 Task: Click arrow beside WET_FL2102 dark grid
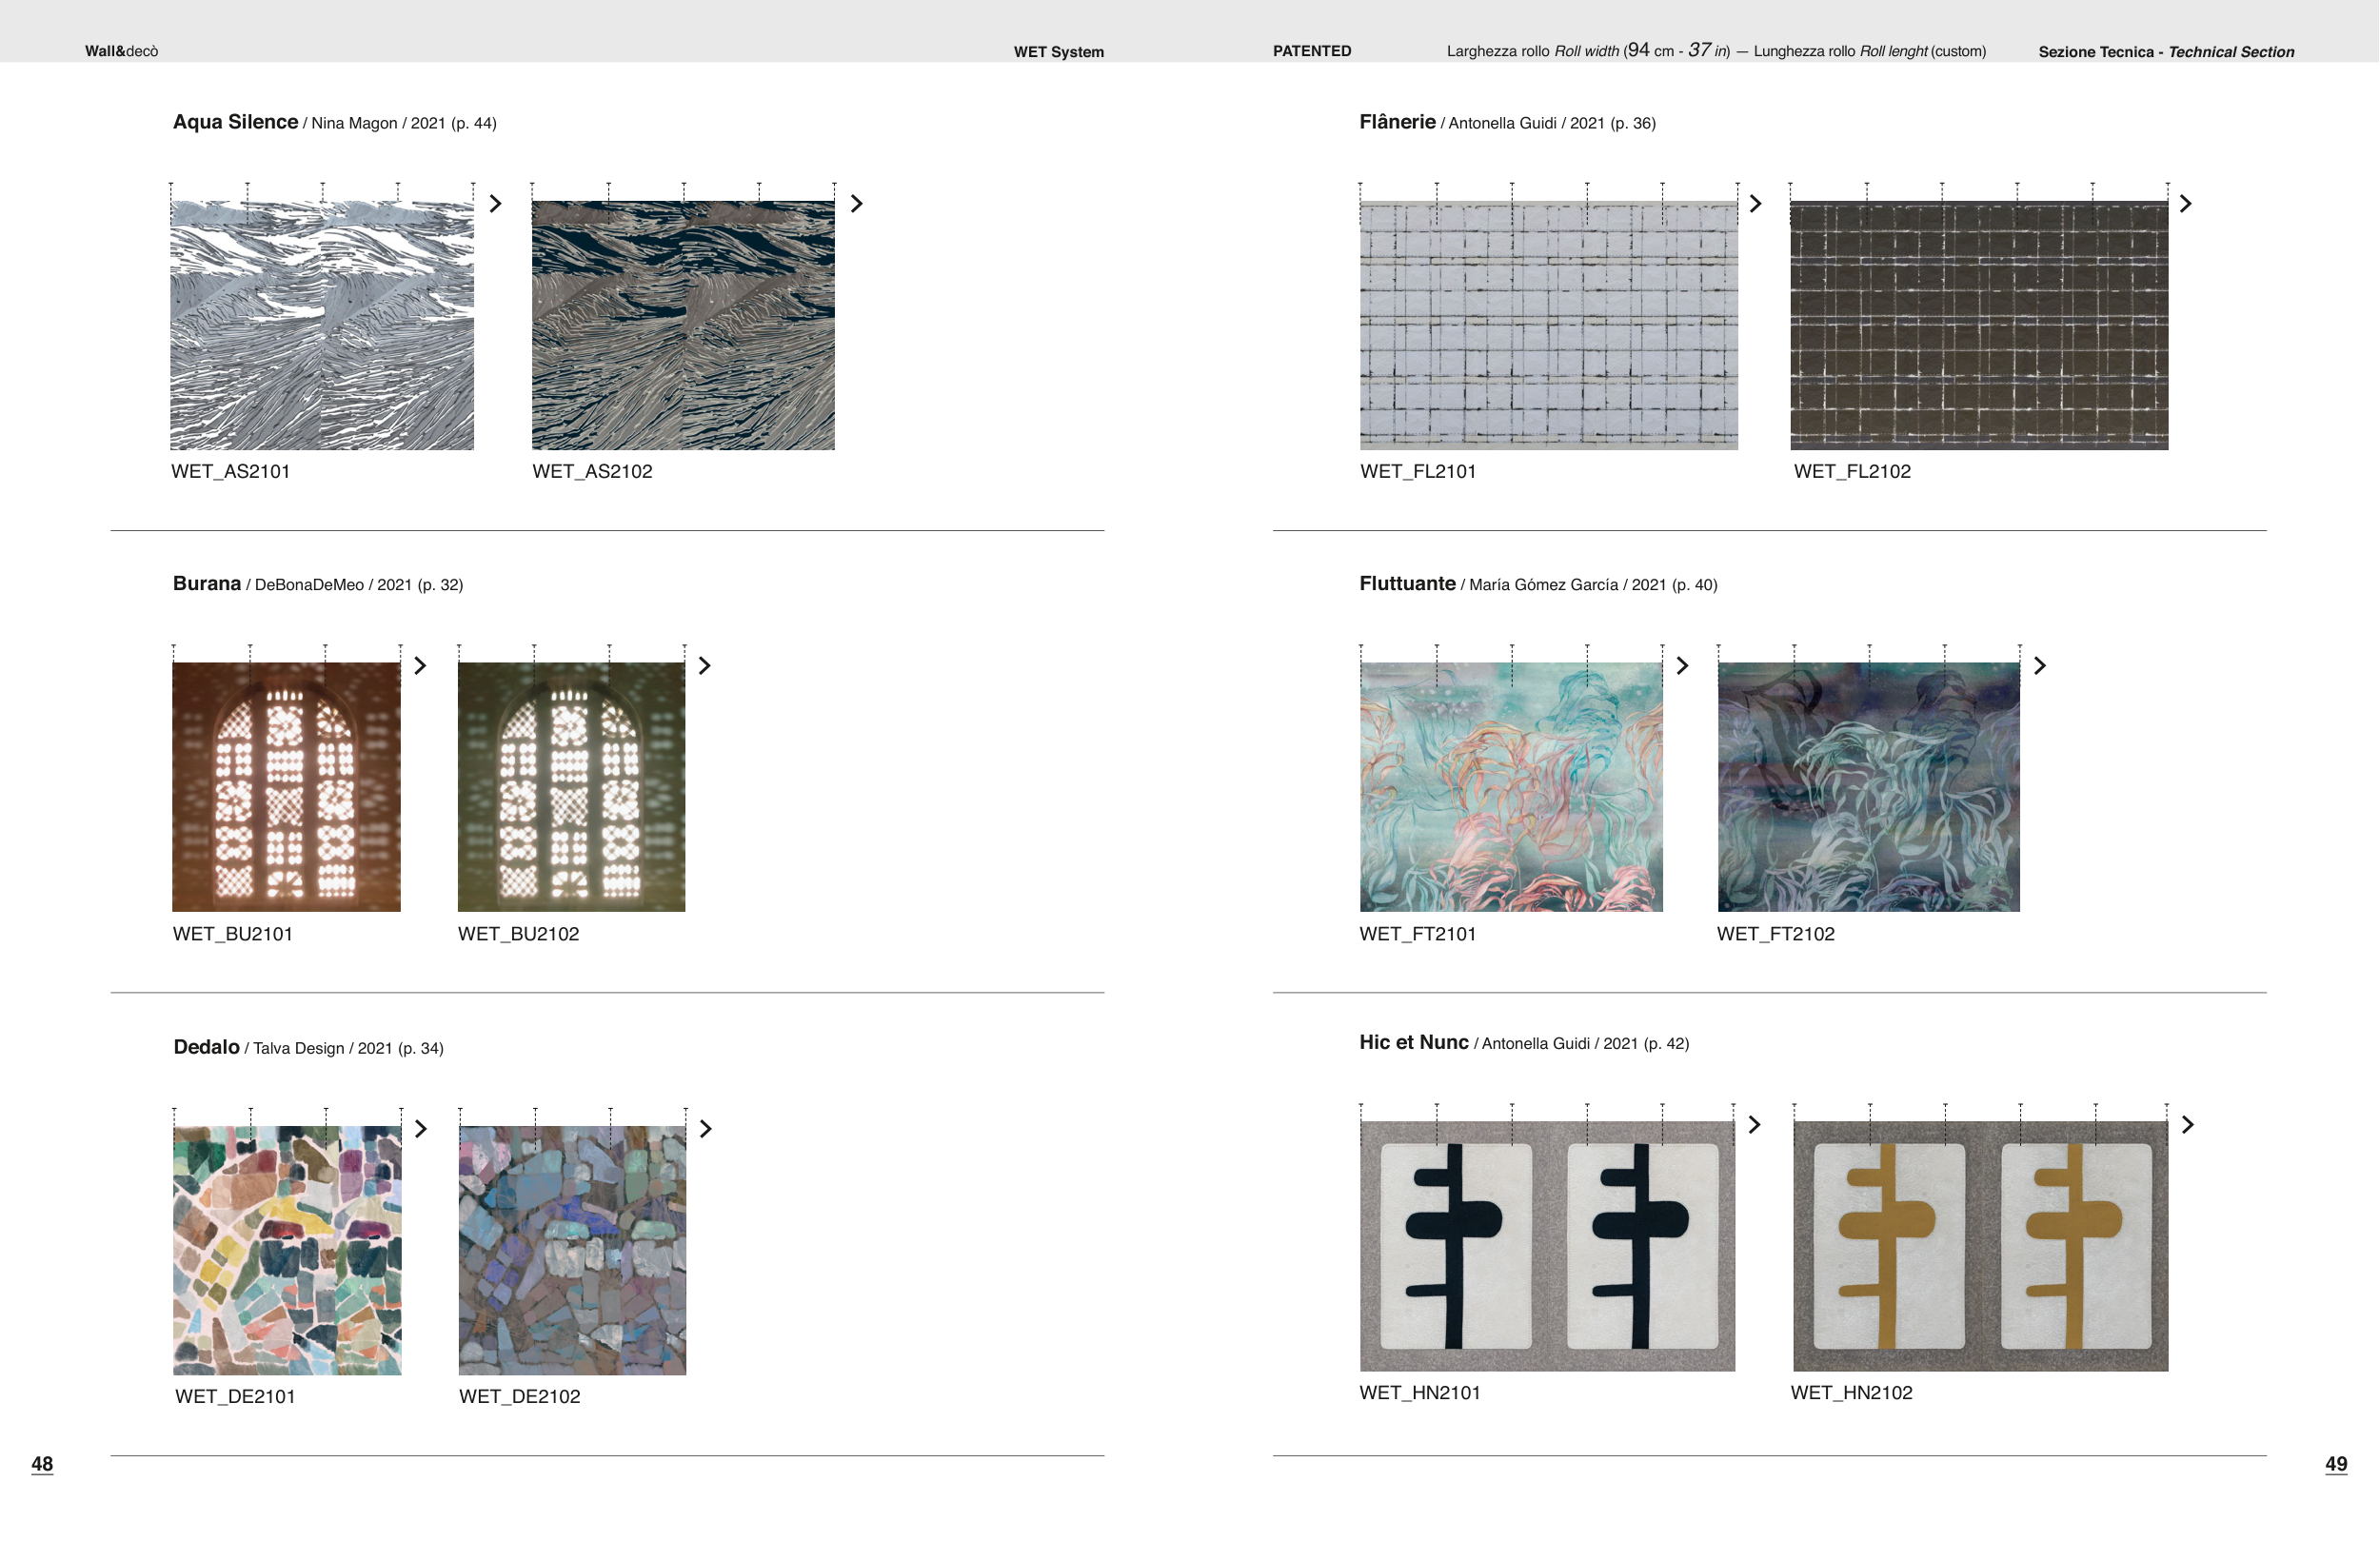[2185, 204]
